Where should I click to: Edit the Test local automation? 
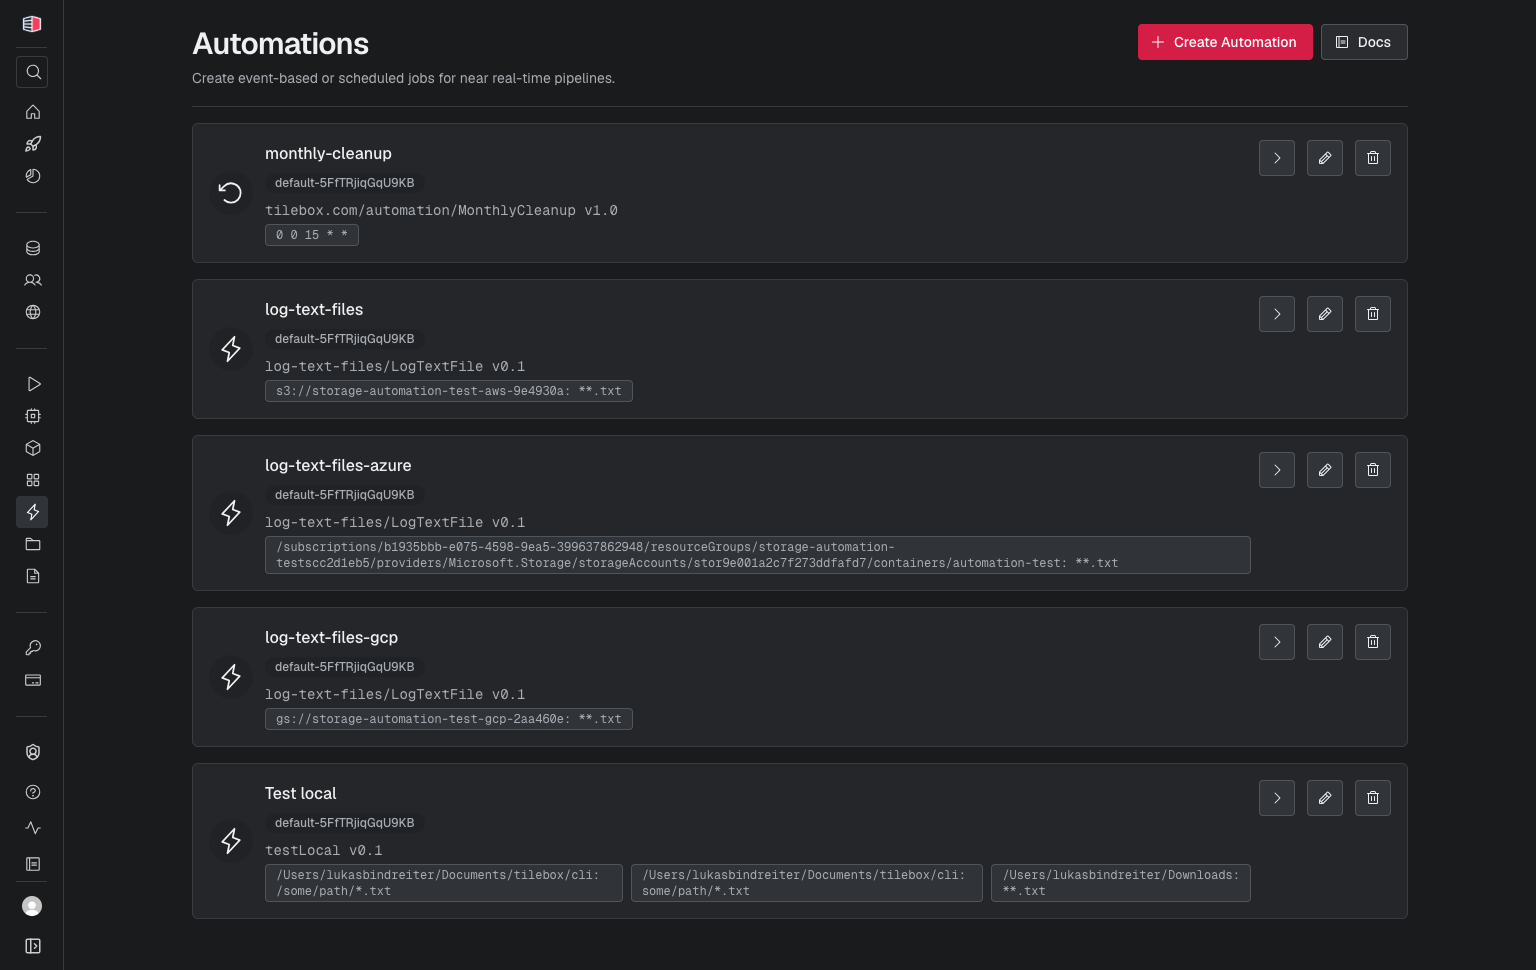[1325, 798]
